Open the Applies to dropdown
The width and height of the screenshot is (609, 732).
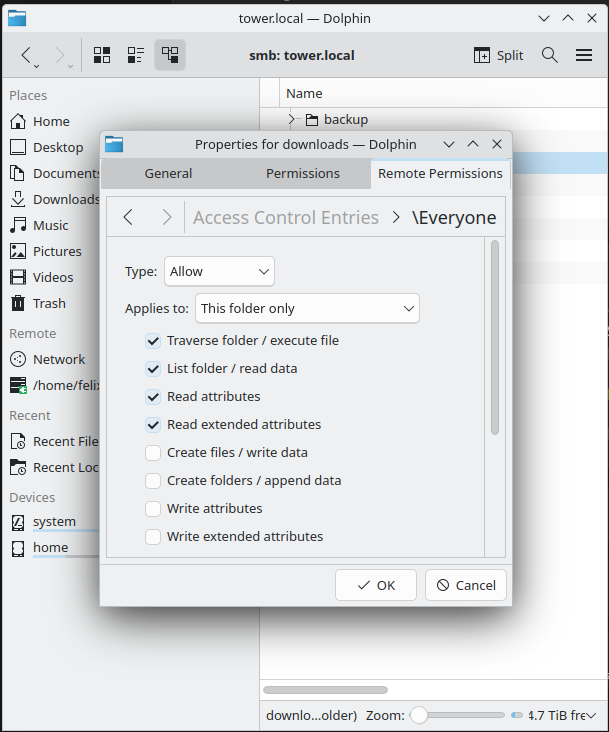click(x=307, y=308)
